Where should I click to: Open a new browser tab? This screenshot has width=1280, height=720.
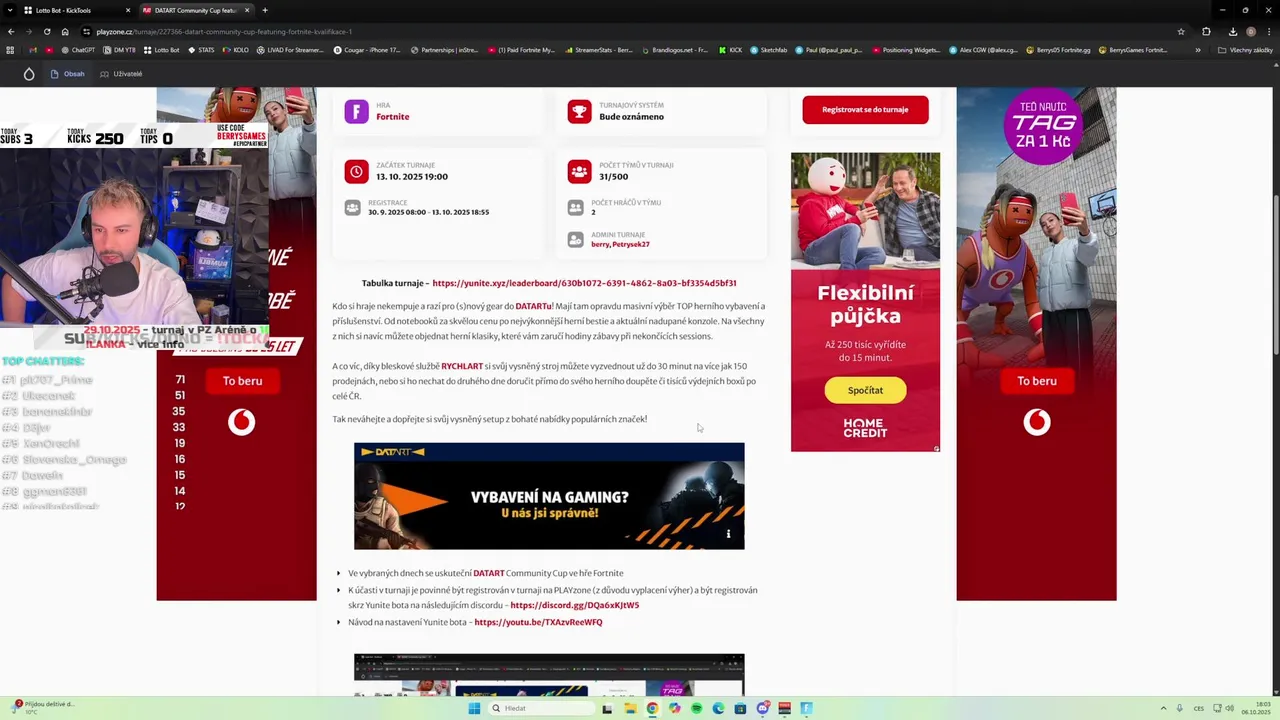click(x=265, y=10)
